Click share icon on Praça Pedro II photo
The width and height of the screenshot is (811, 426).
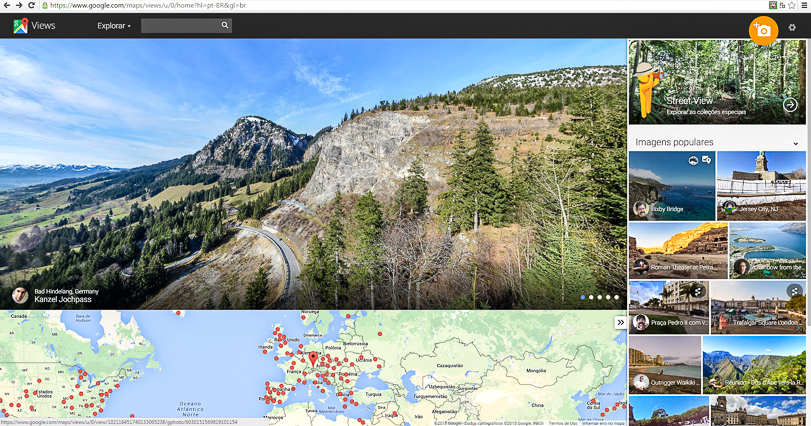[697, 291]
